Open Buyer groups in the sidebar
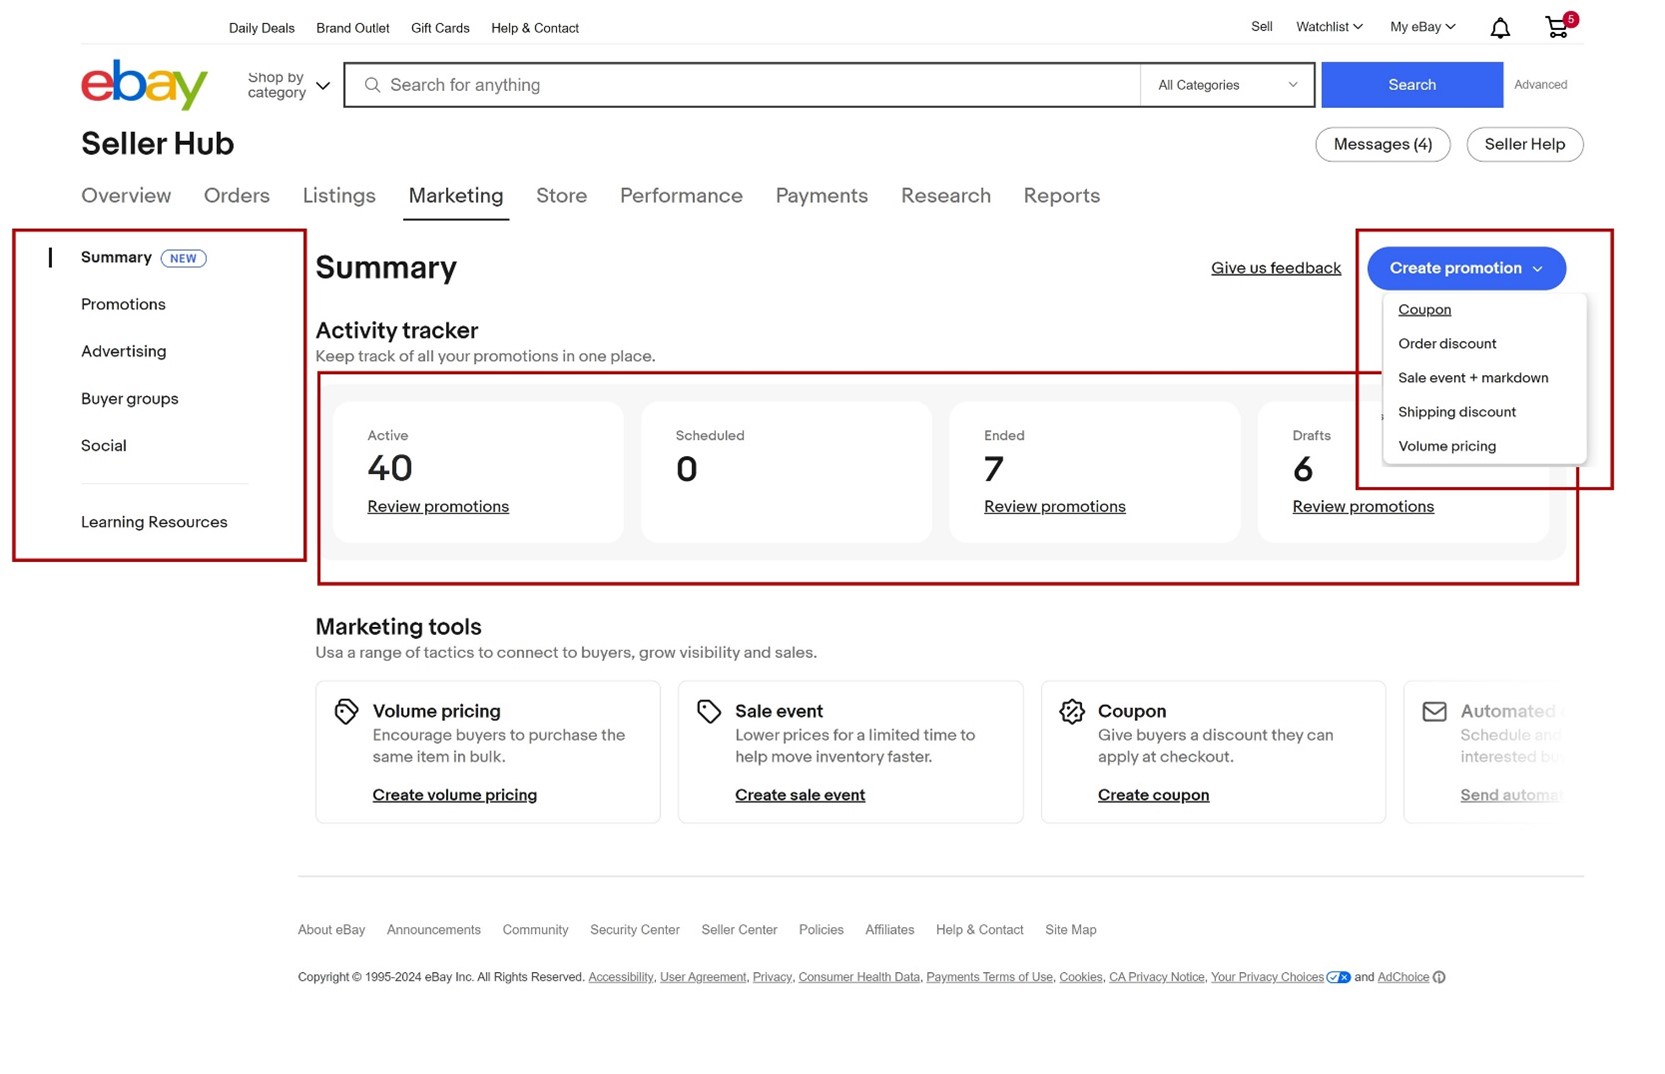Image resolution: width=1665 pixels, height=1074 pixels. [x=130, y=399]
